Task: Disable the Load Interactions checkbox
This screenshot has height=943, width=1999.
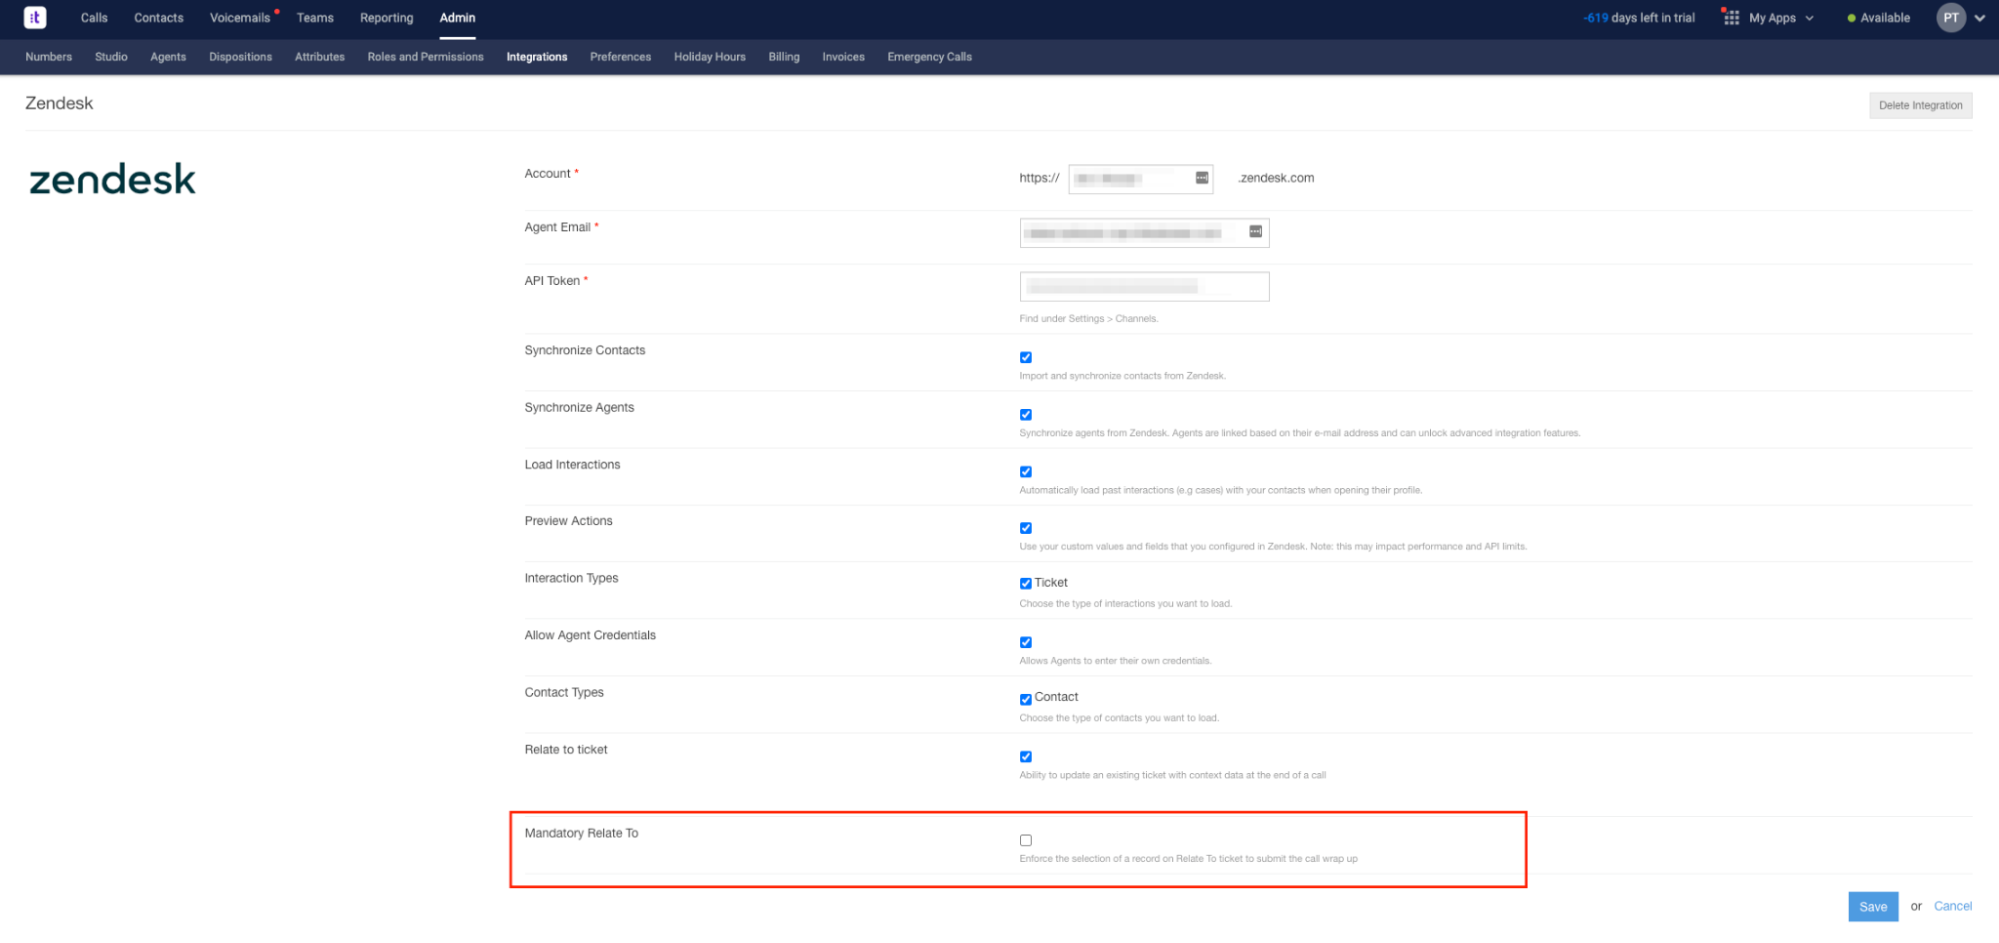Action: pyautogui.click(x=1025, y=471)
